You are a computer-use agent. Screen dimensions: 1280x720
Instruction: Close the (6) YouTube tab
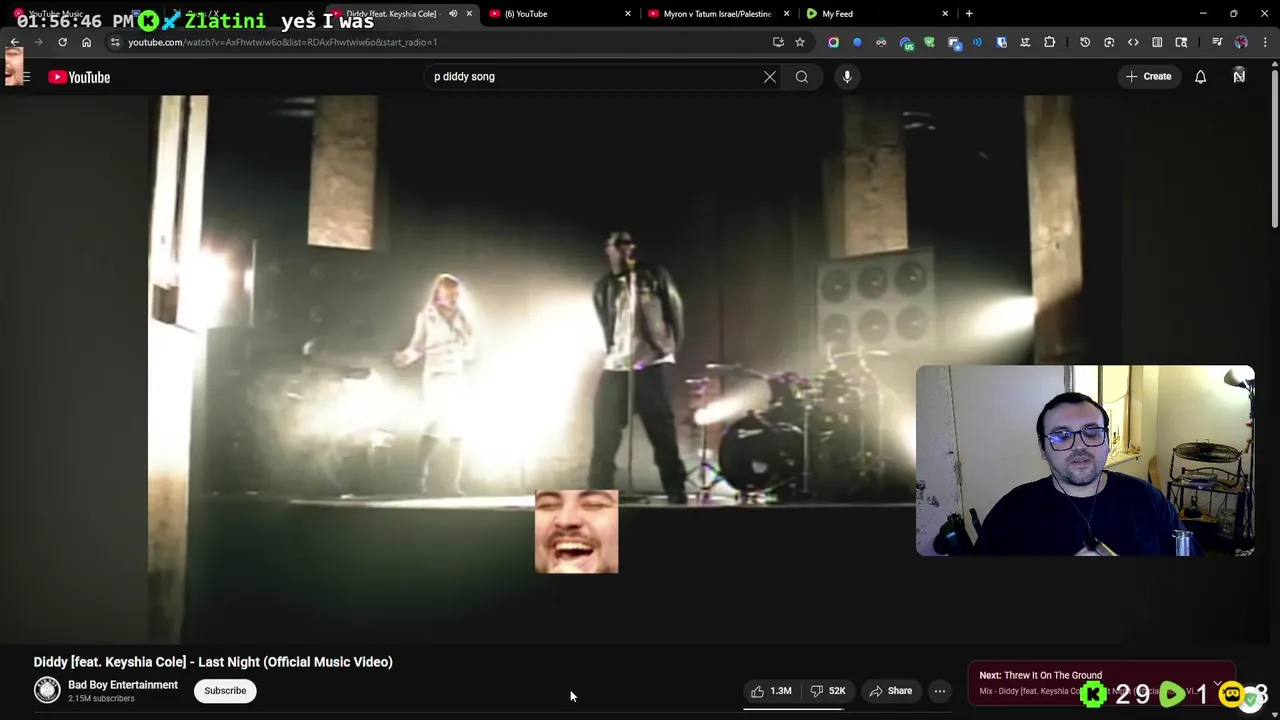coord(628,14)
